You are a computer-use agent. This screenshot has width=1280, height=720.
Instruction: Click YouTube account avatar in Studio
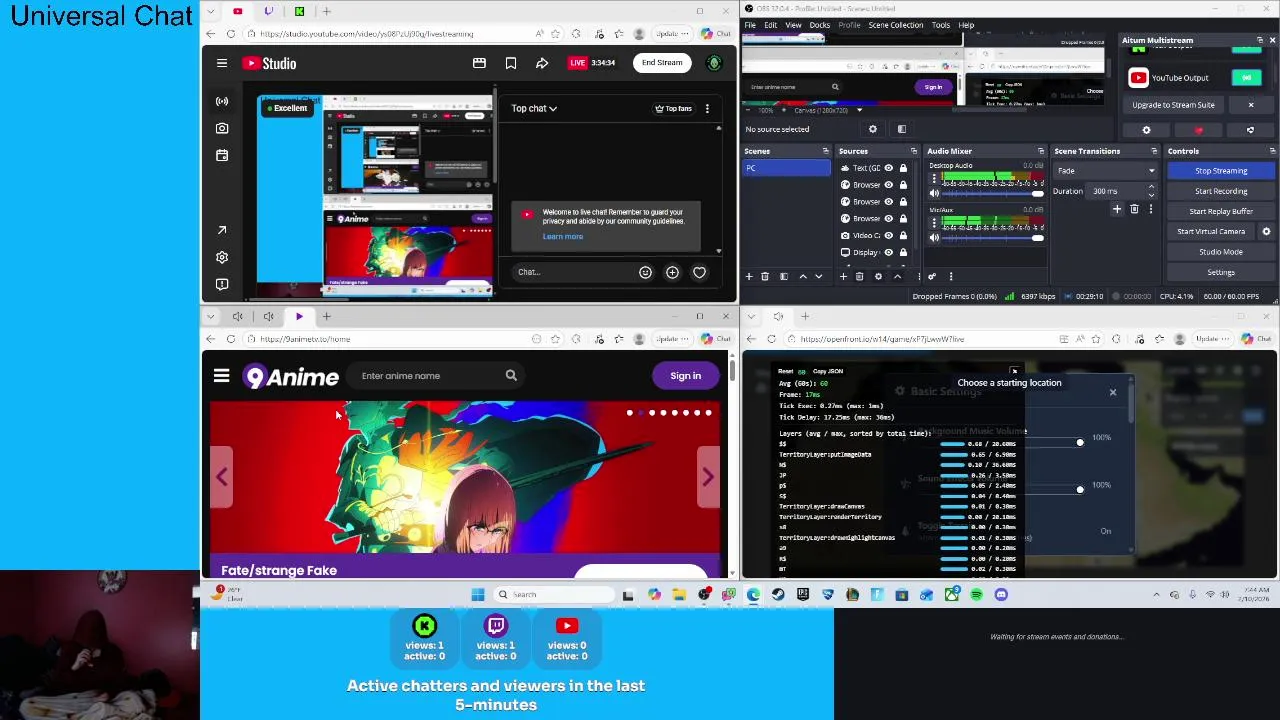coord(714,63)
